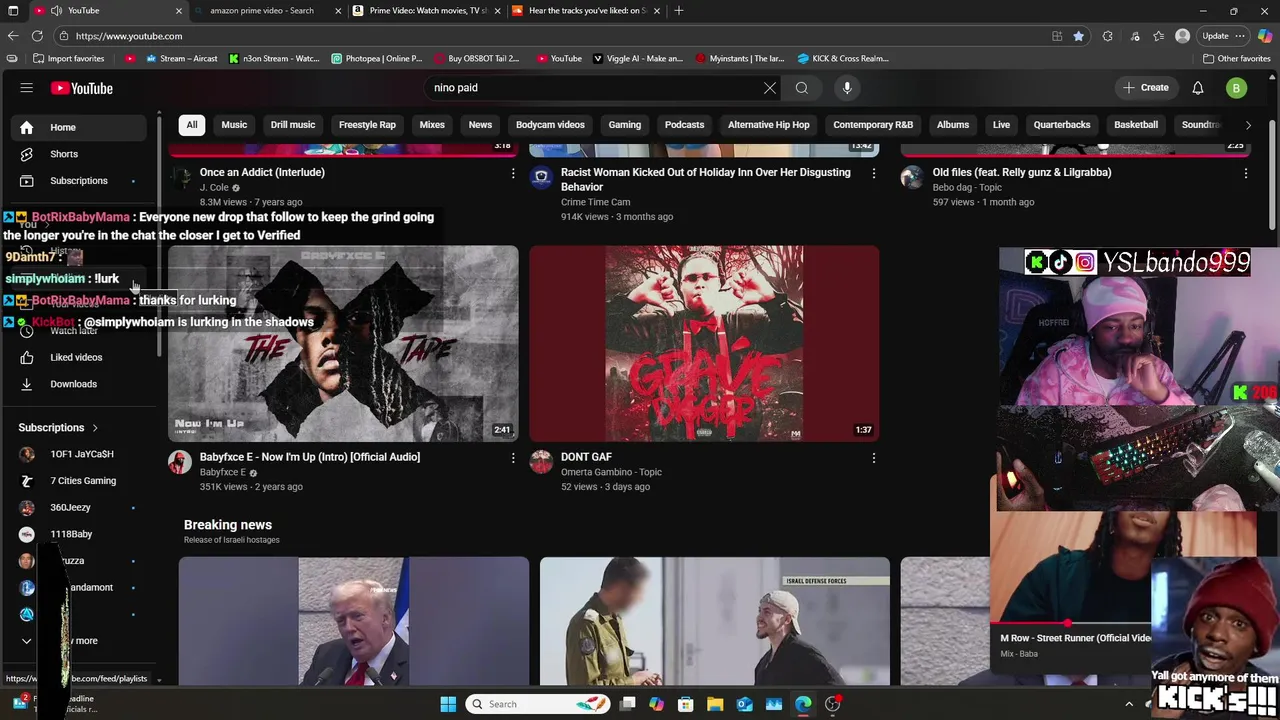Select the Contemporary R&B chip

click(x=873, y=125)
